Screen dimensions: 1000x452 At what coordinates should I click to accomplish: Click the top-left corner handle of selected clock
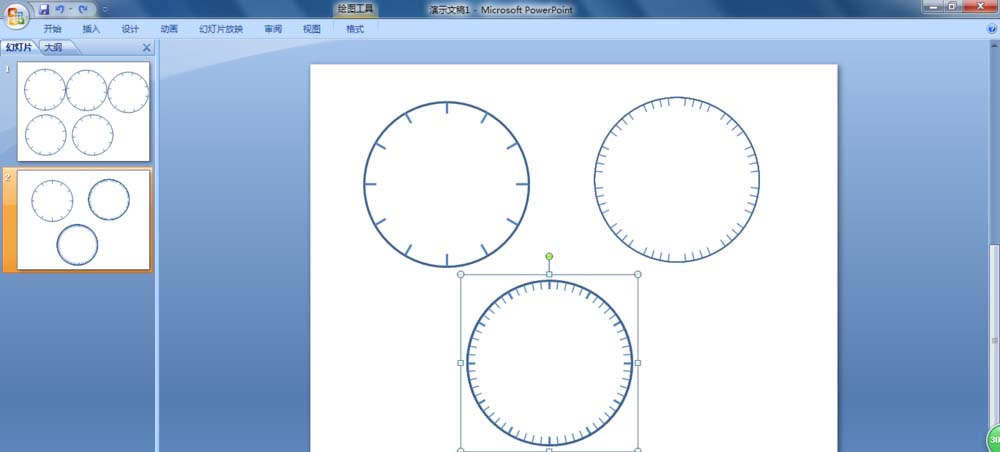[460, 275]
